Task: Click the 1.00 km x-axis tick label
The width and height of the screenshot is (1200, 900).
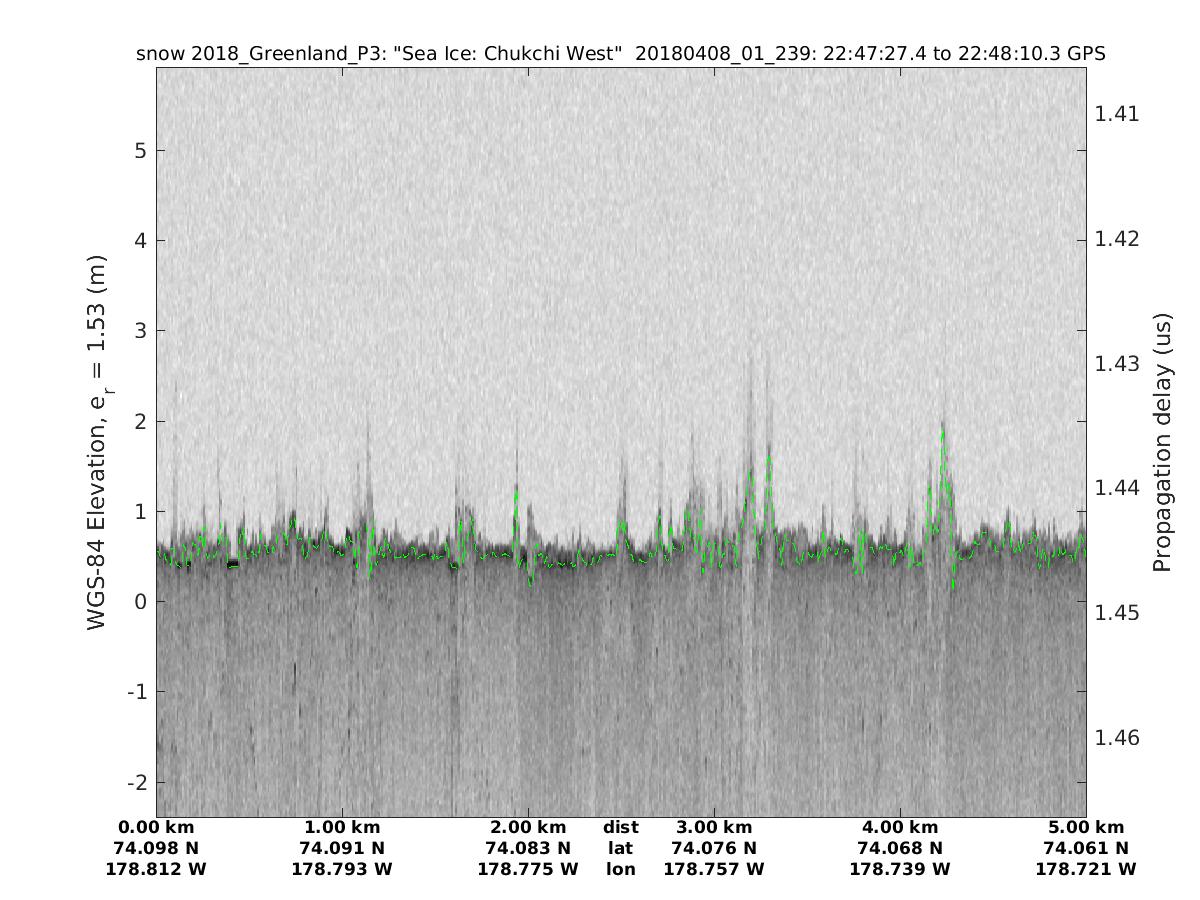Action: pyautogui.click(x=342, y=827)
